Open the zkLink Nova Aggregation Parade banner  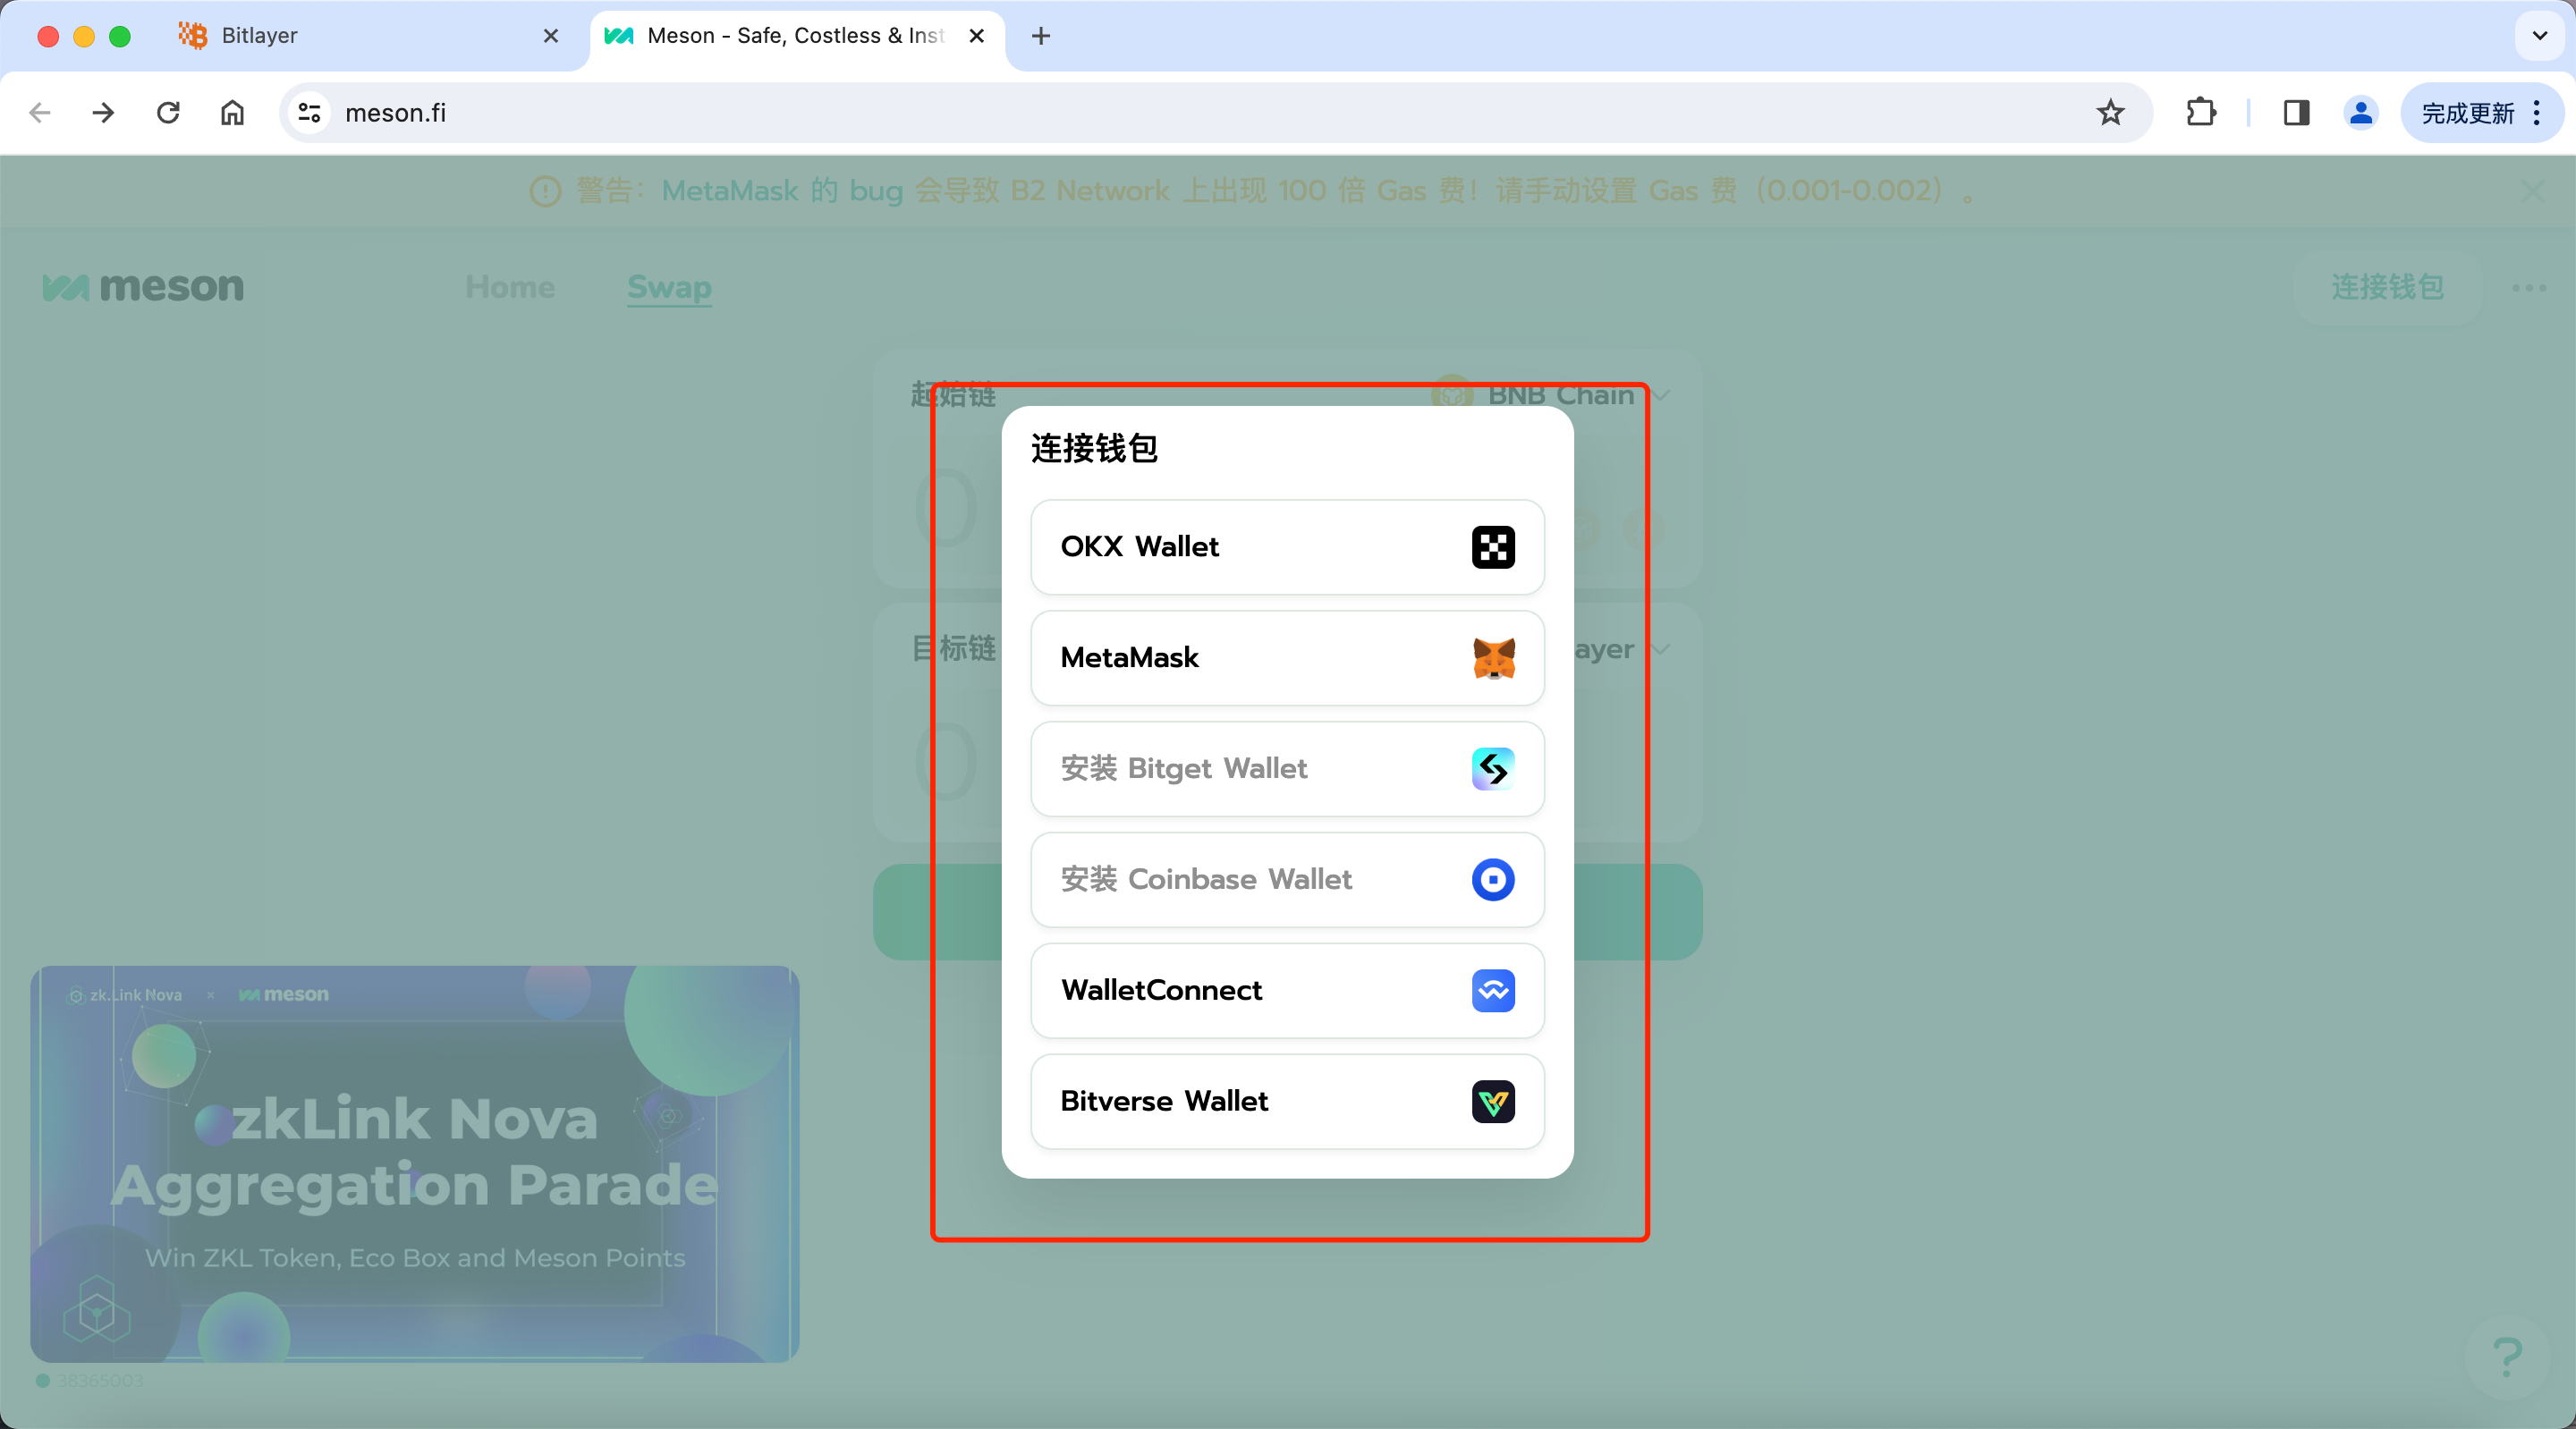pyautogui.click(x=414, y=1163)
